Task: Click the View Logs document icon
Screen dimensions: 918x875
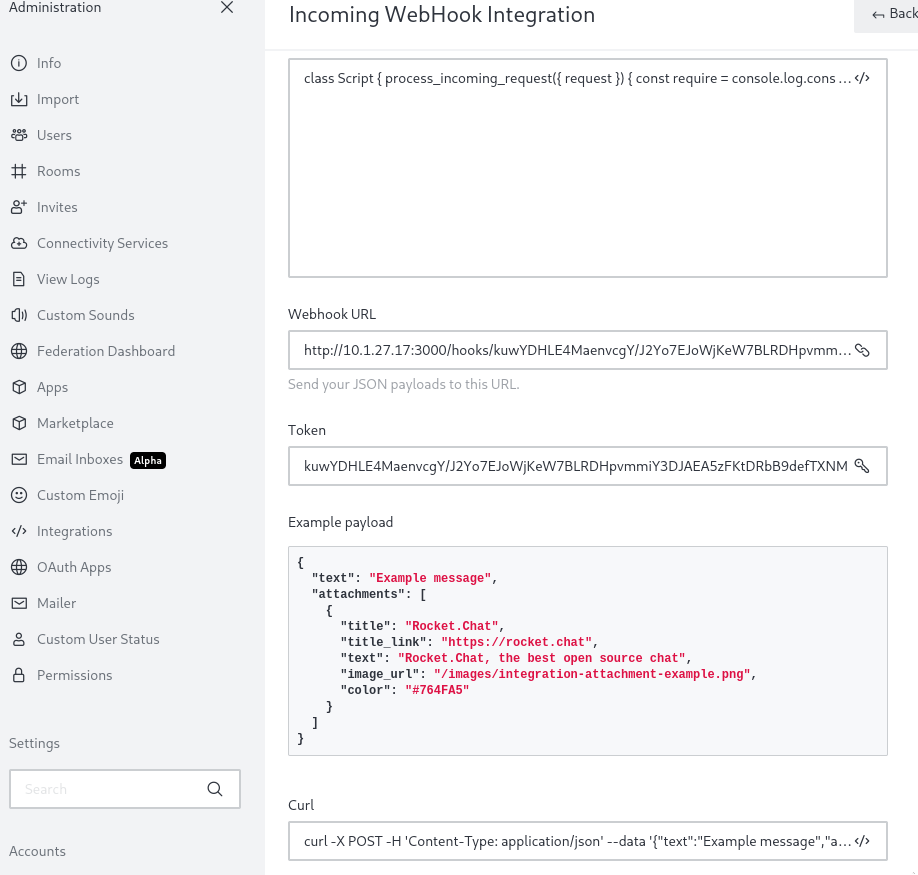Action: 19,279
